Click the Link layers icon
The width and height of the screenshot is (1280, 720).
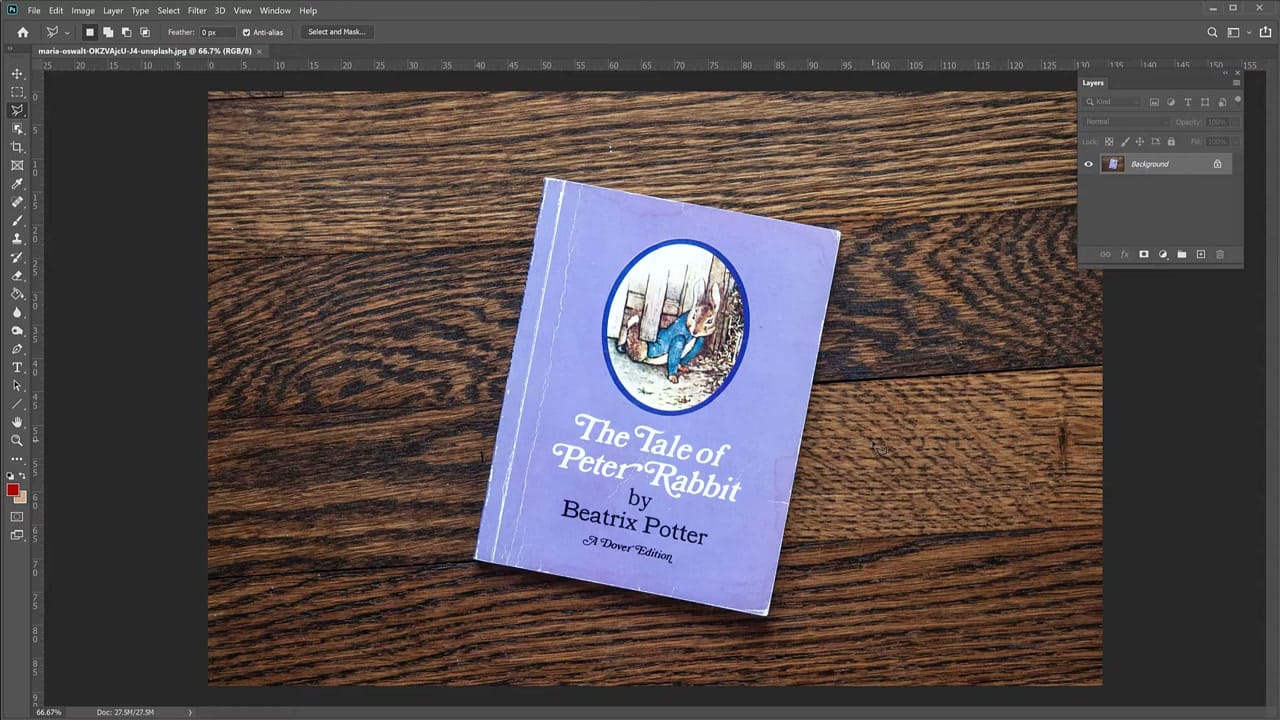(1105, 255)
